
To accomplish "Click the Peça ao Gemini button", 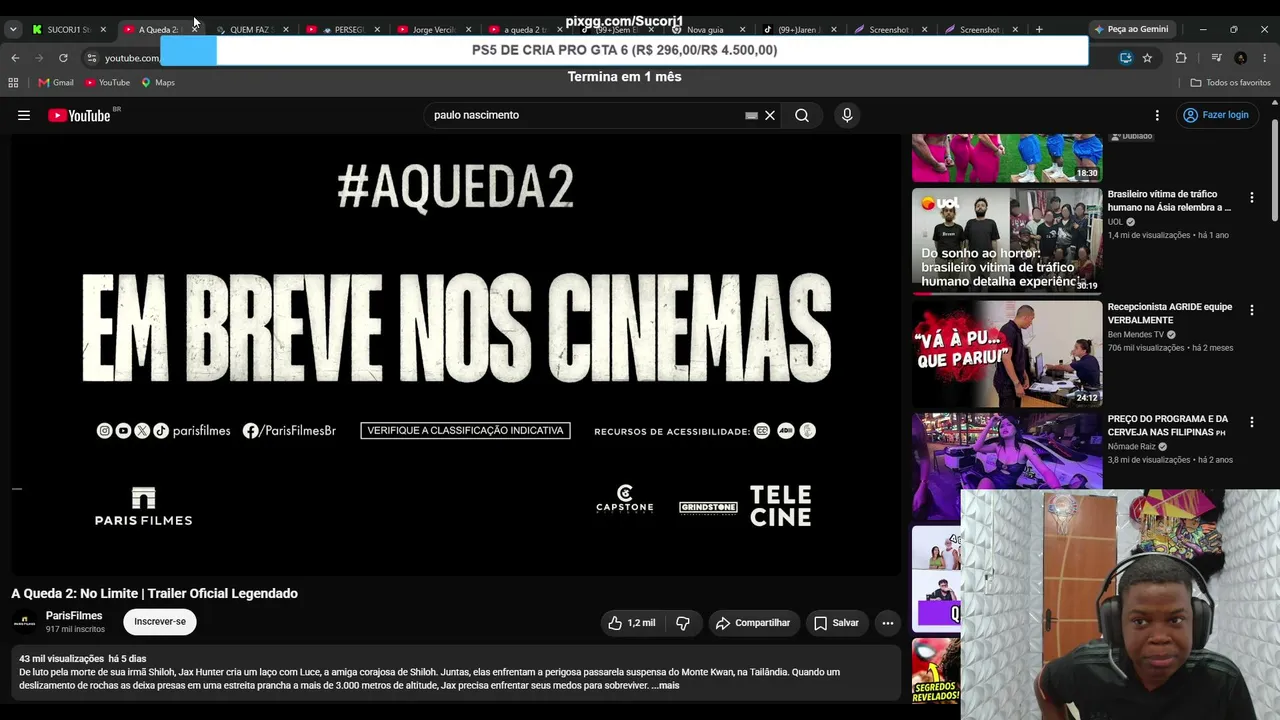I will tap(1131, 29).
